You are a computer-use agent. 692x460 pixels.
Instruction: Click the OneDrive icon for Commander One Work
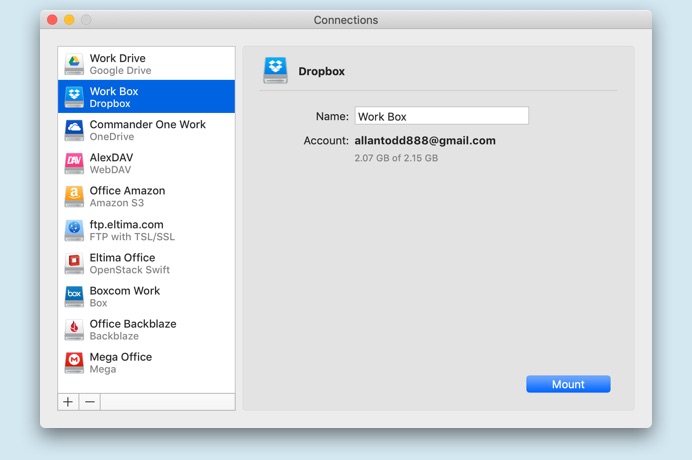click(74, 130)
